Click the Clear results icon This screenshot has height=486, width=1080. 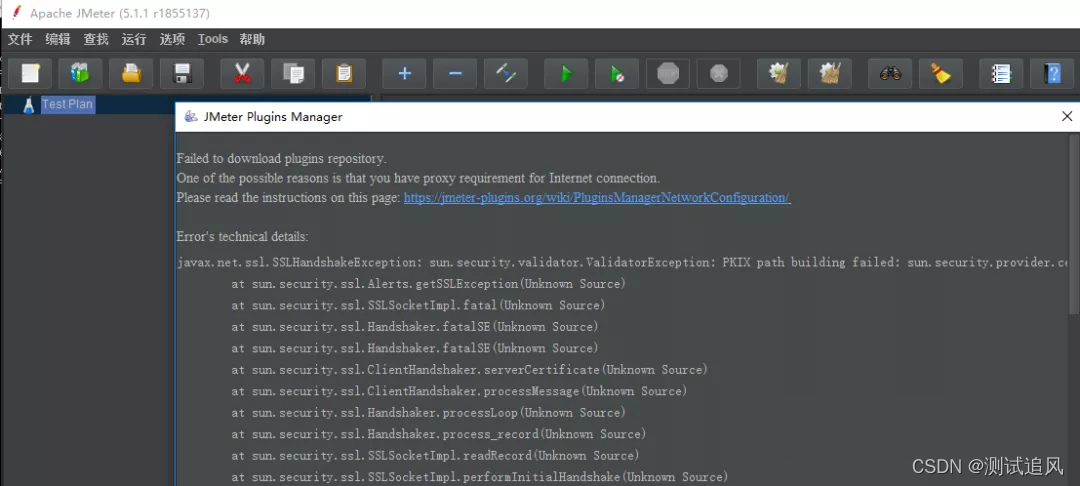[x=779, y=73]
